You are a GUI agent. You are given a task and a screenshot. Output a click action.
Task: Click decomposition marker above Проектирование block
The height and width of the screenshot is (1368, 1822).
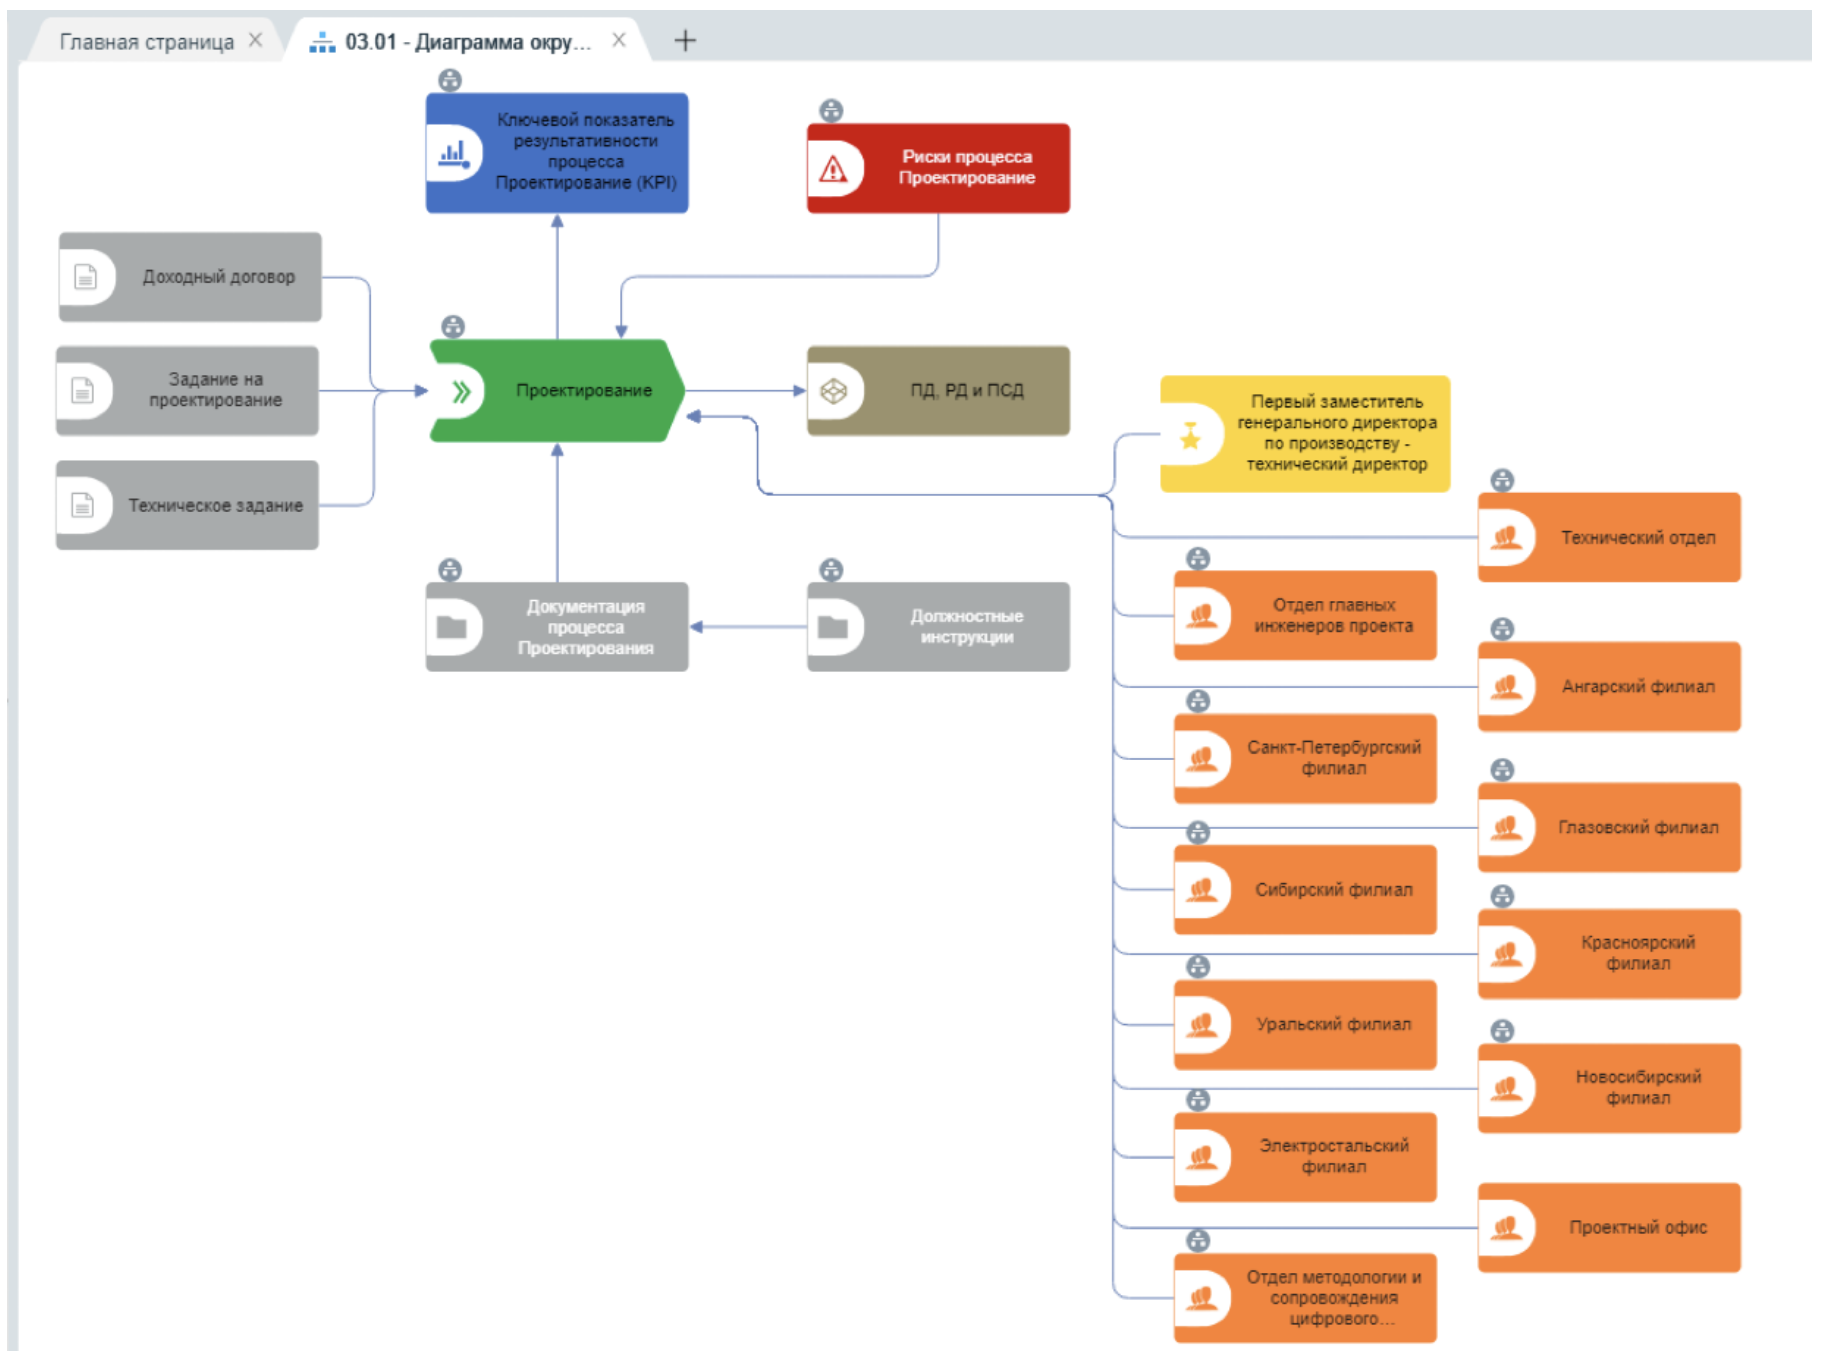tap(453, 326)
